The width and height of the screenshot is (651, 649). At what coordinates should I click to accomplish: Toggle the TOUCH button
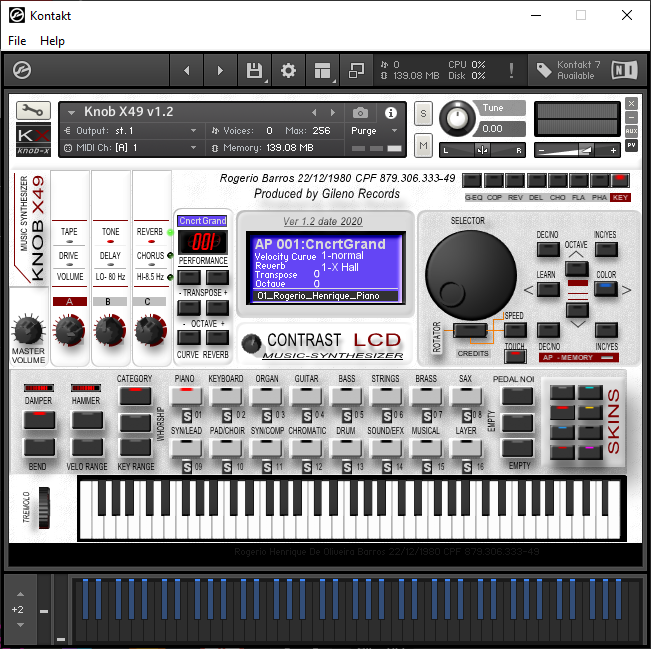click(515, 356)
